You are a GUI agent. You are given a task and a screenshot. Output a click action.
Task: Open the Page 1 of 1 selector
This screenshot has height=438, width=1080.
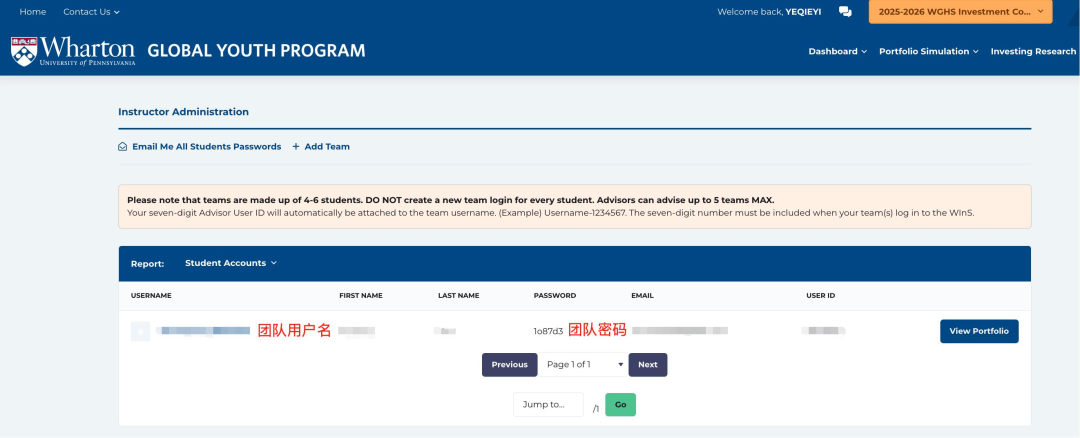pyautogui.click(x=583, y=364)
